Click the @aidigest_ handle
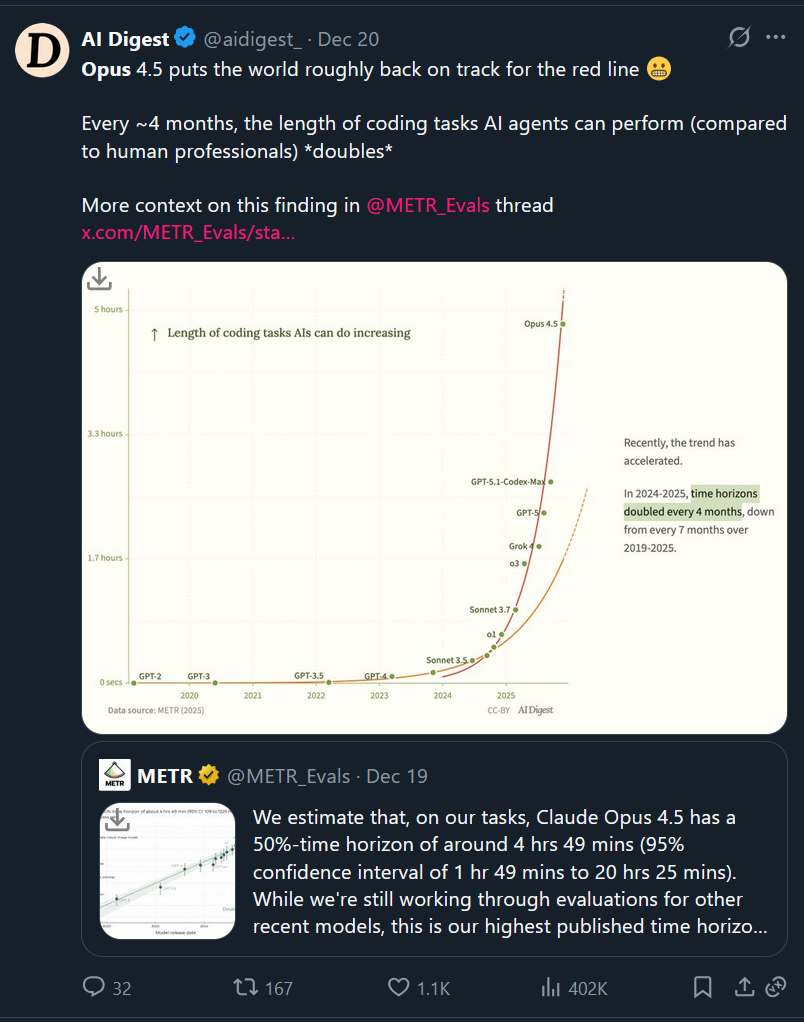804x1022 pixels. pos(253,40)
